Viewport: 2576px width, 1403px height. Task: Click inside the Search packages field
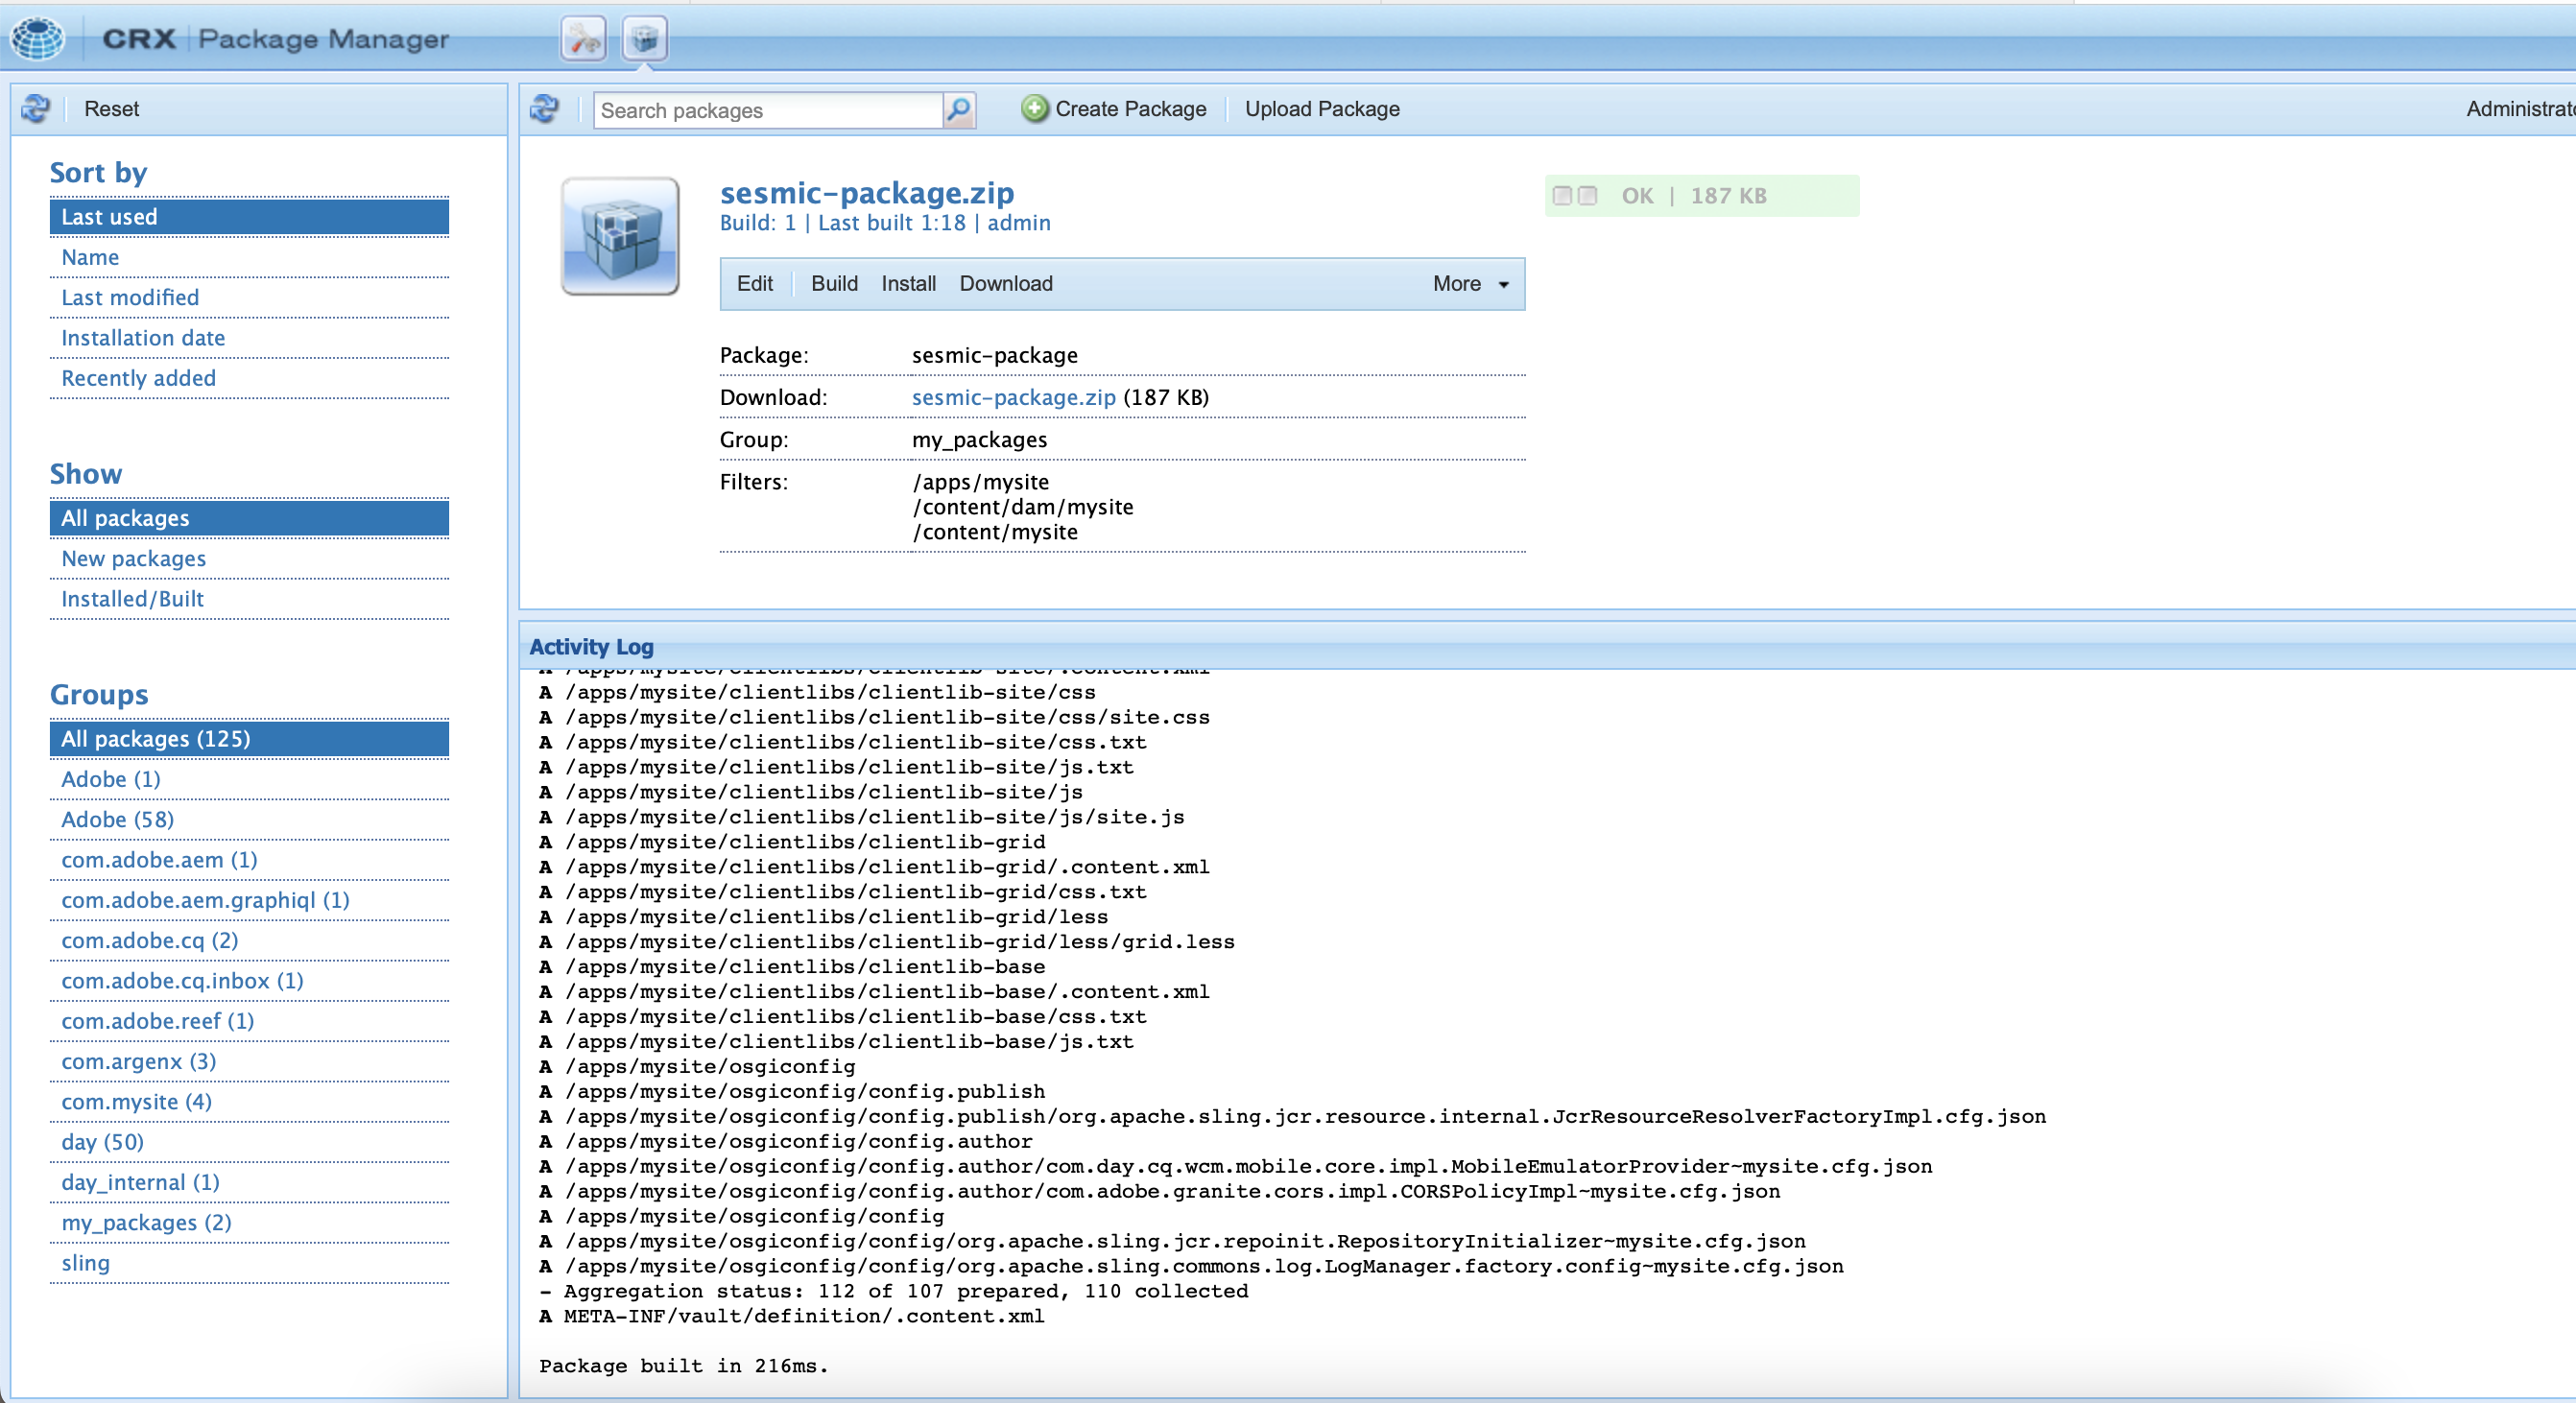pos(770,110)
